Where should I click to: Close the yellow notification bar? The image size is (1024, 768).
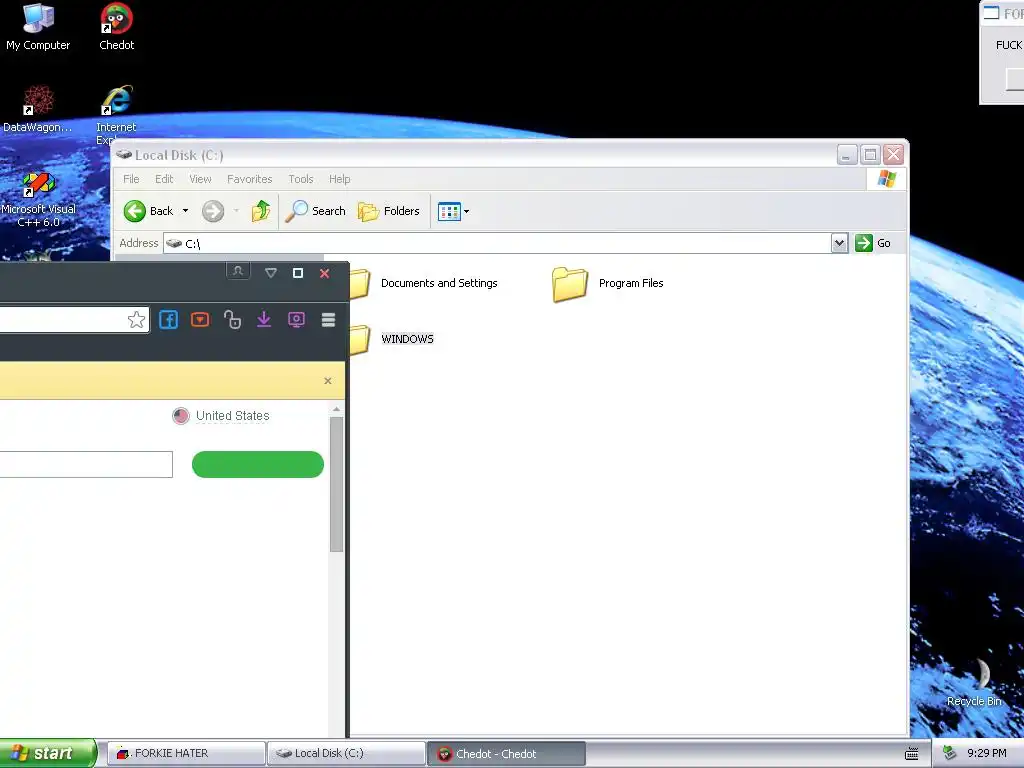(x=328, y=381)
